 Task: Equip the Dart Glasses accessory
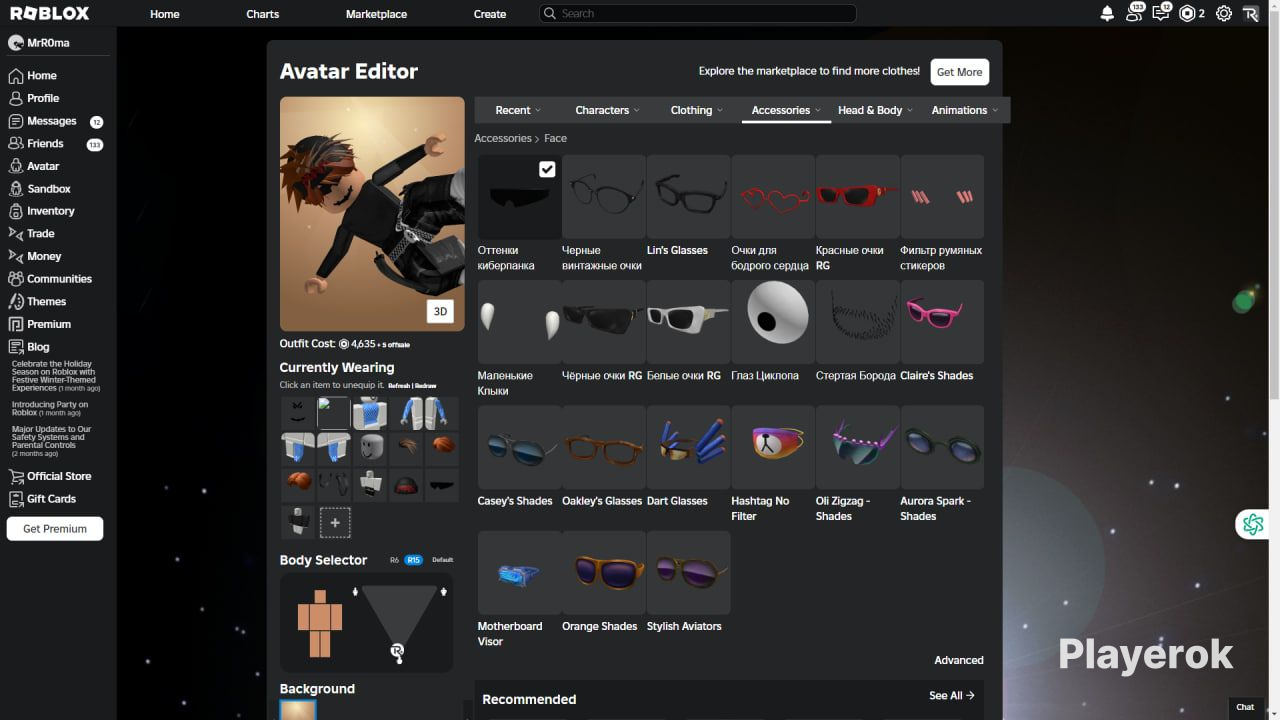tap(688, 447)
